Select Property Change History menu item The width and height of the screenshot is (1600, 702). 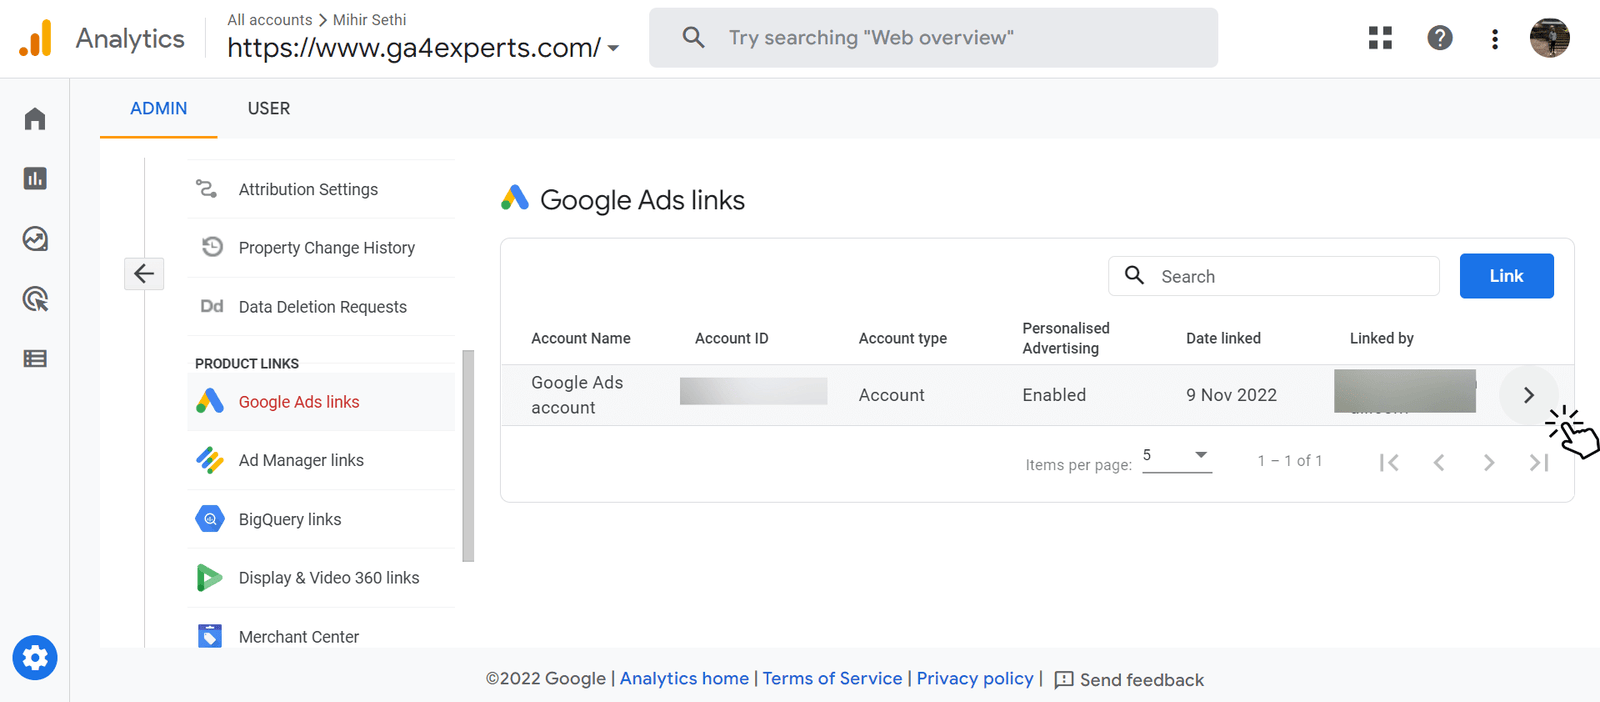point(321,248)
